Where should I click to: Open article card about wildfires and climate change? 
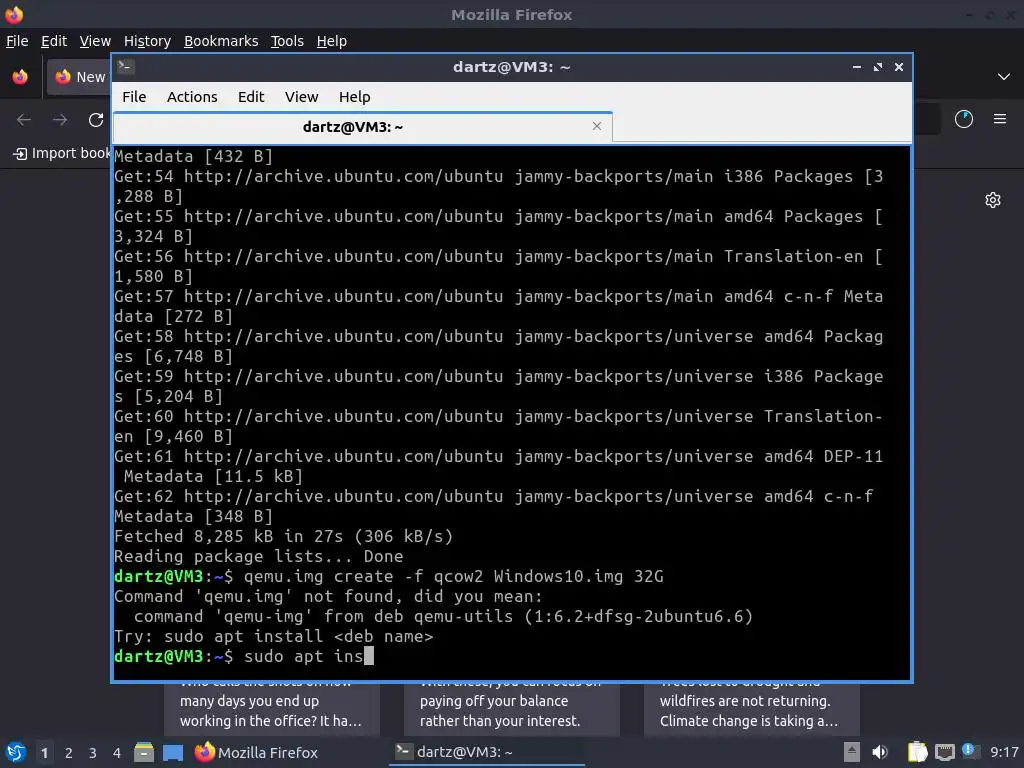coord(752,709)
